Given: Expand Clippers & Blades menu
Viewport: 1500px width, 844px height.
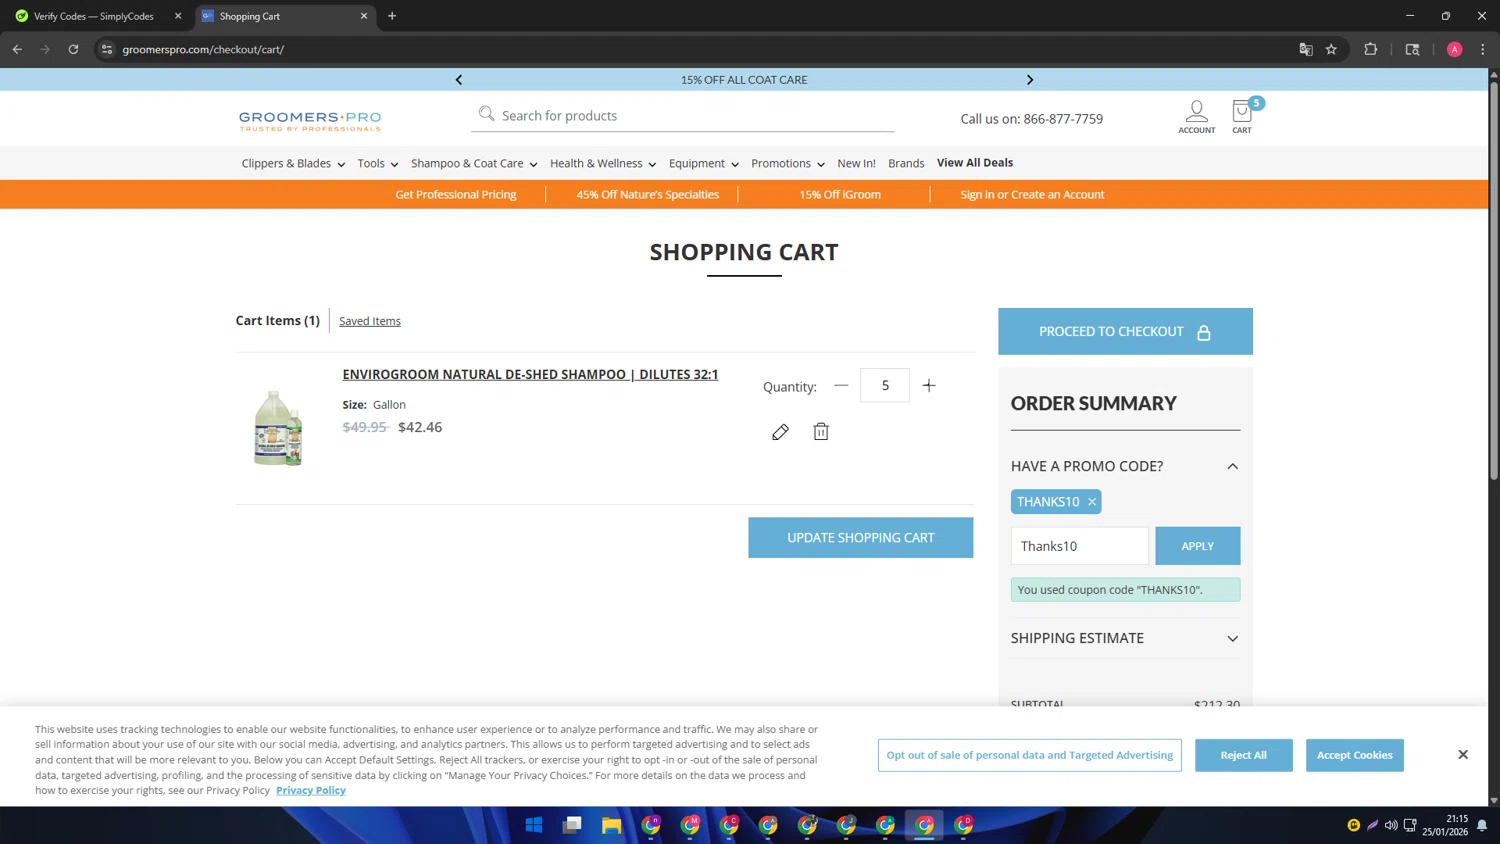Looking at the screenshot, I should (293, 163).
